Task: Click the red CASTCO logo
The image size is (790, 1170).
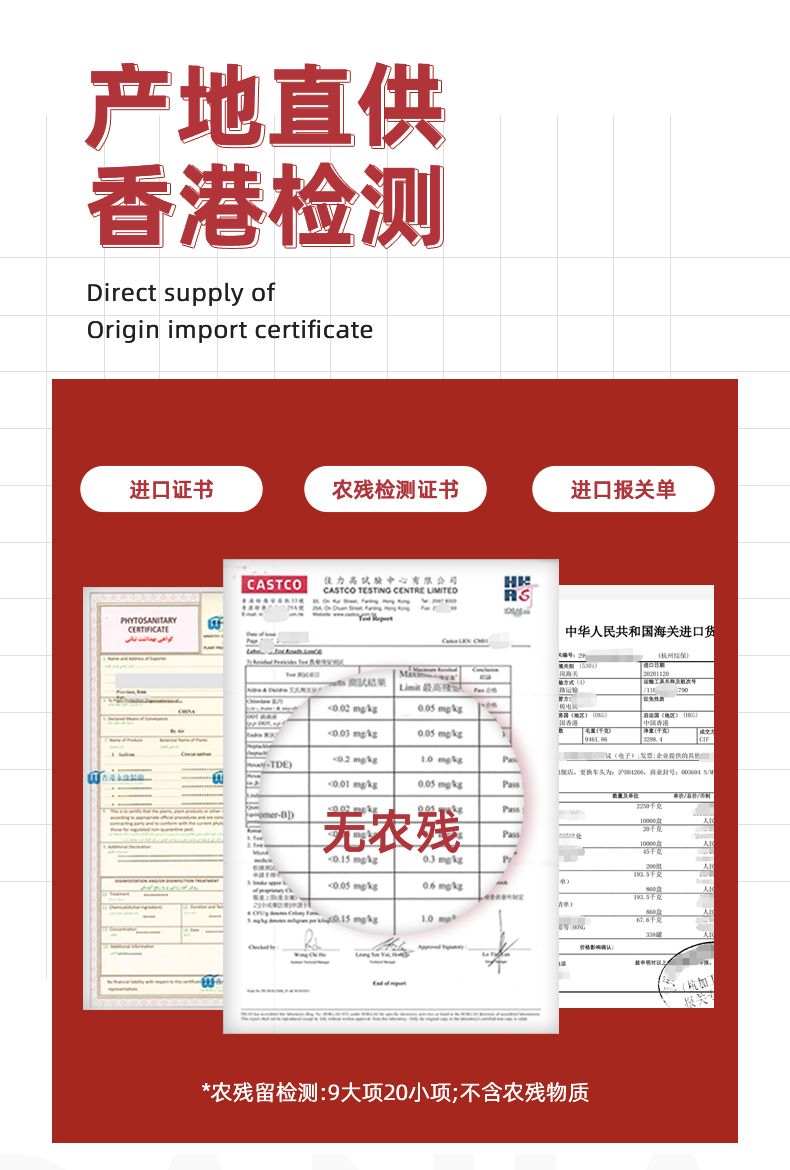Action: [274, 584]
